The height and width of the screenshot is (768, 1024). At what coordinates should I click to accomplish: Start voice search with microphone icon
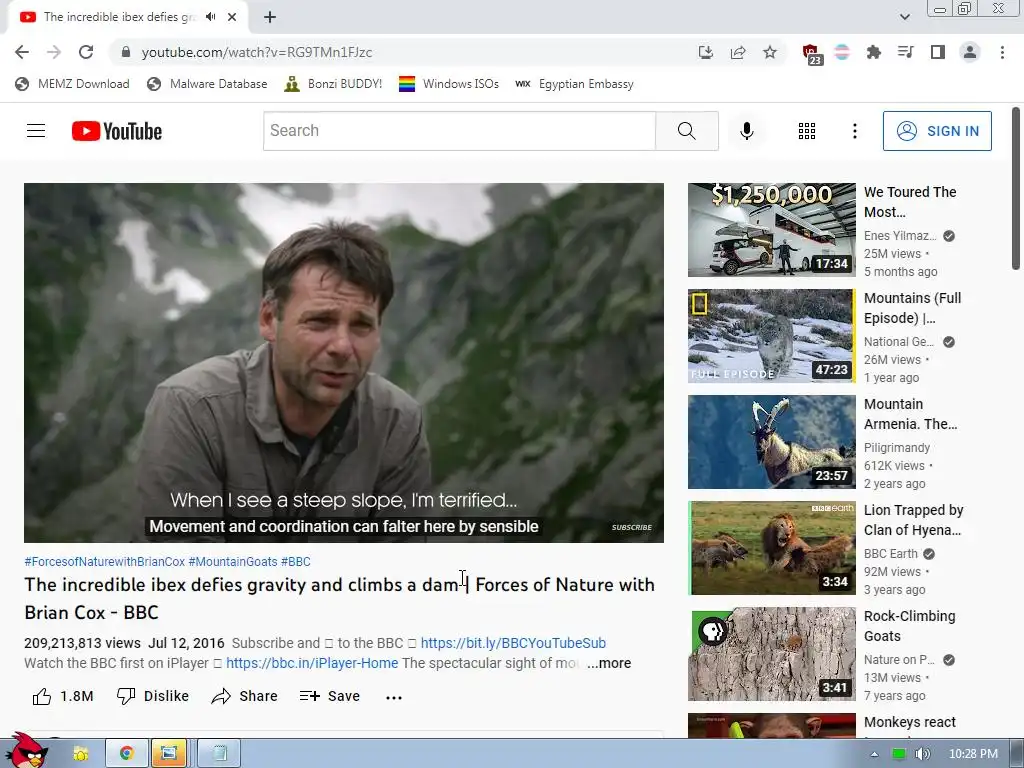(746, 131)
